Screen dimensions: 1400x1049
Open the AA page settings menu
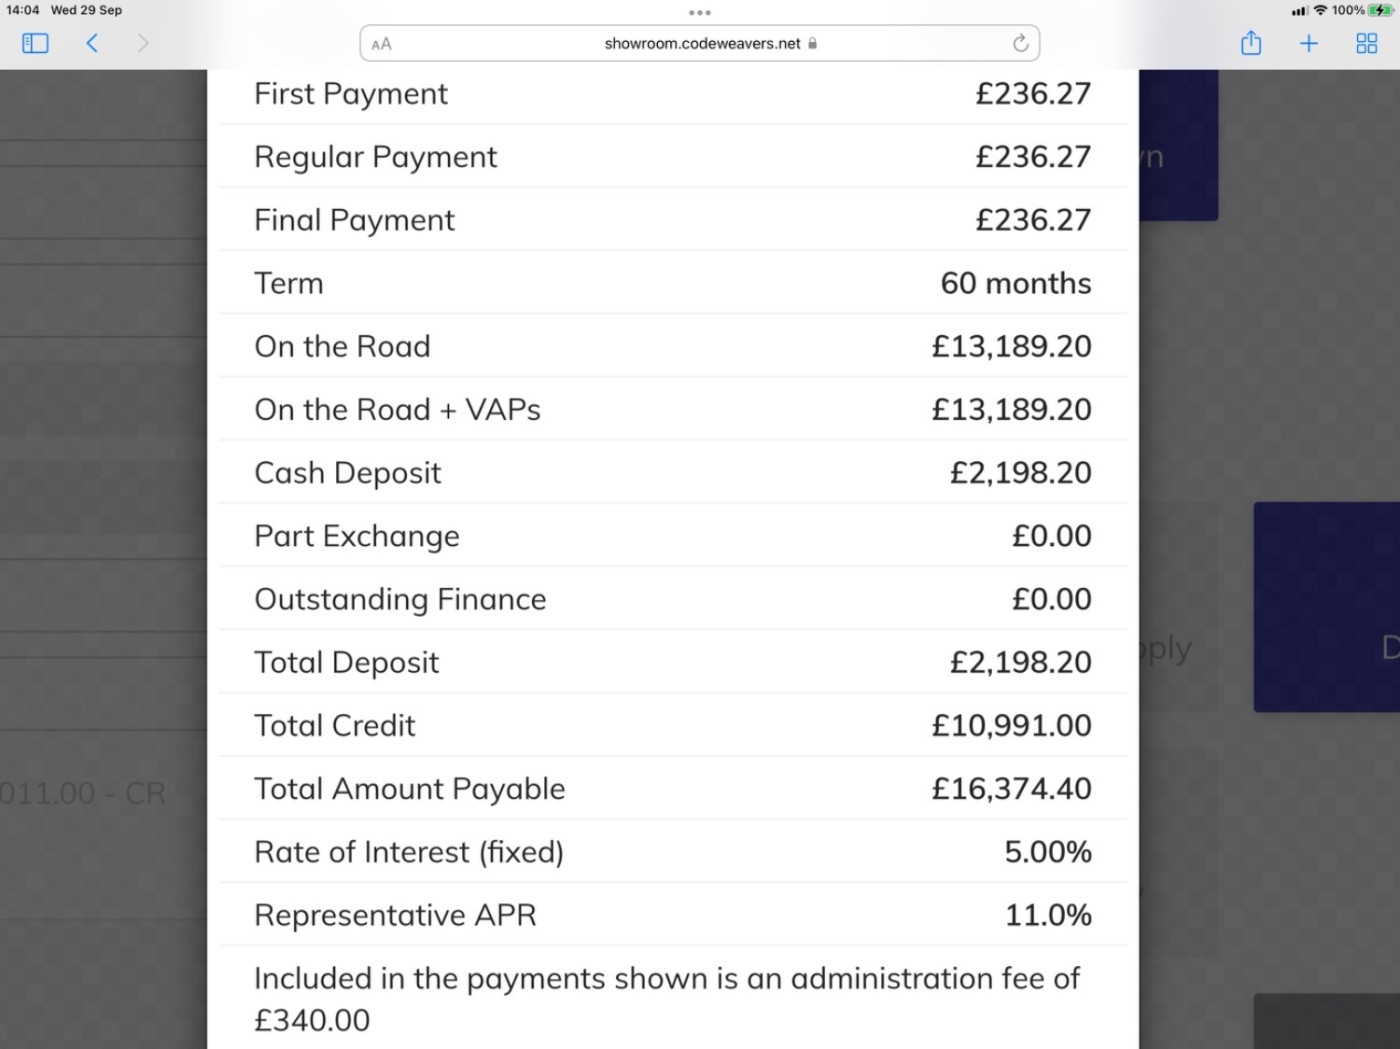[381, 44]
